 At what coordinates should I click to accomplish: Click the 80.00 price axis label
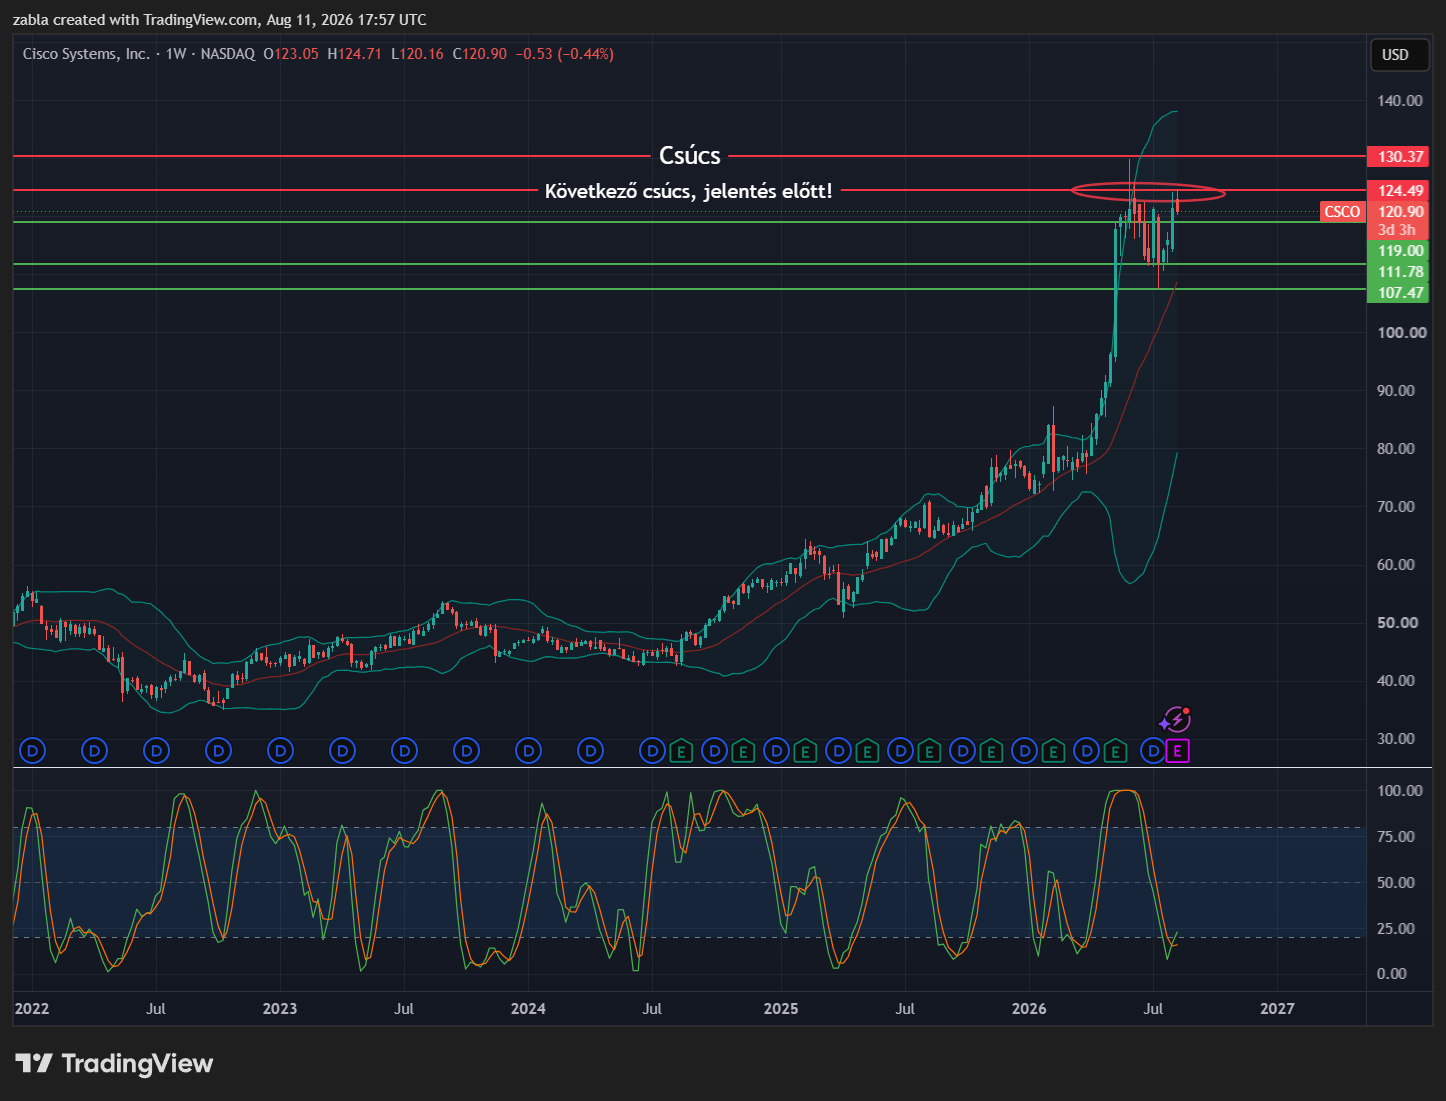pos(1396,448)
